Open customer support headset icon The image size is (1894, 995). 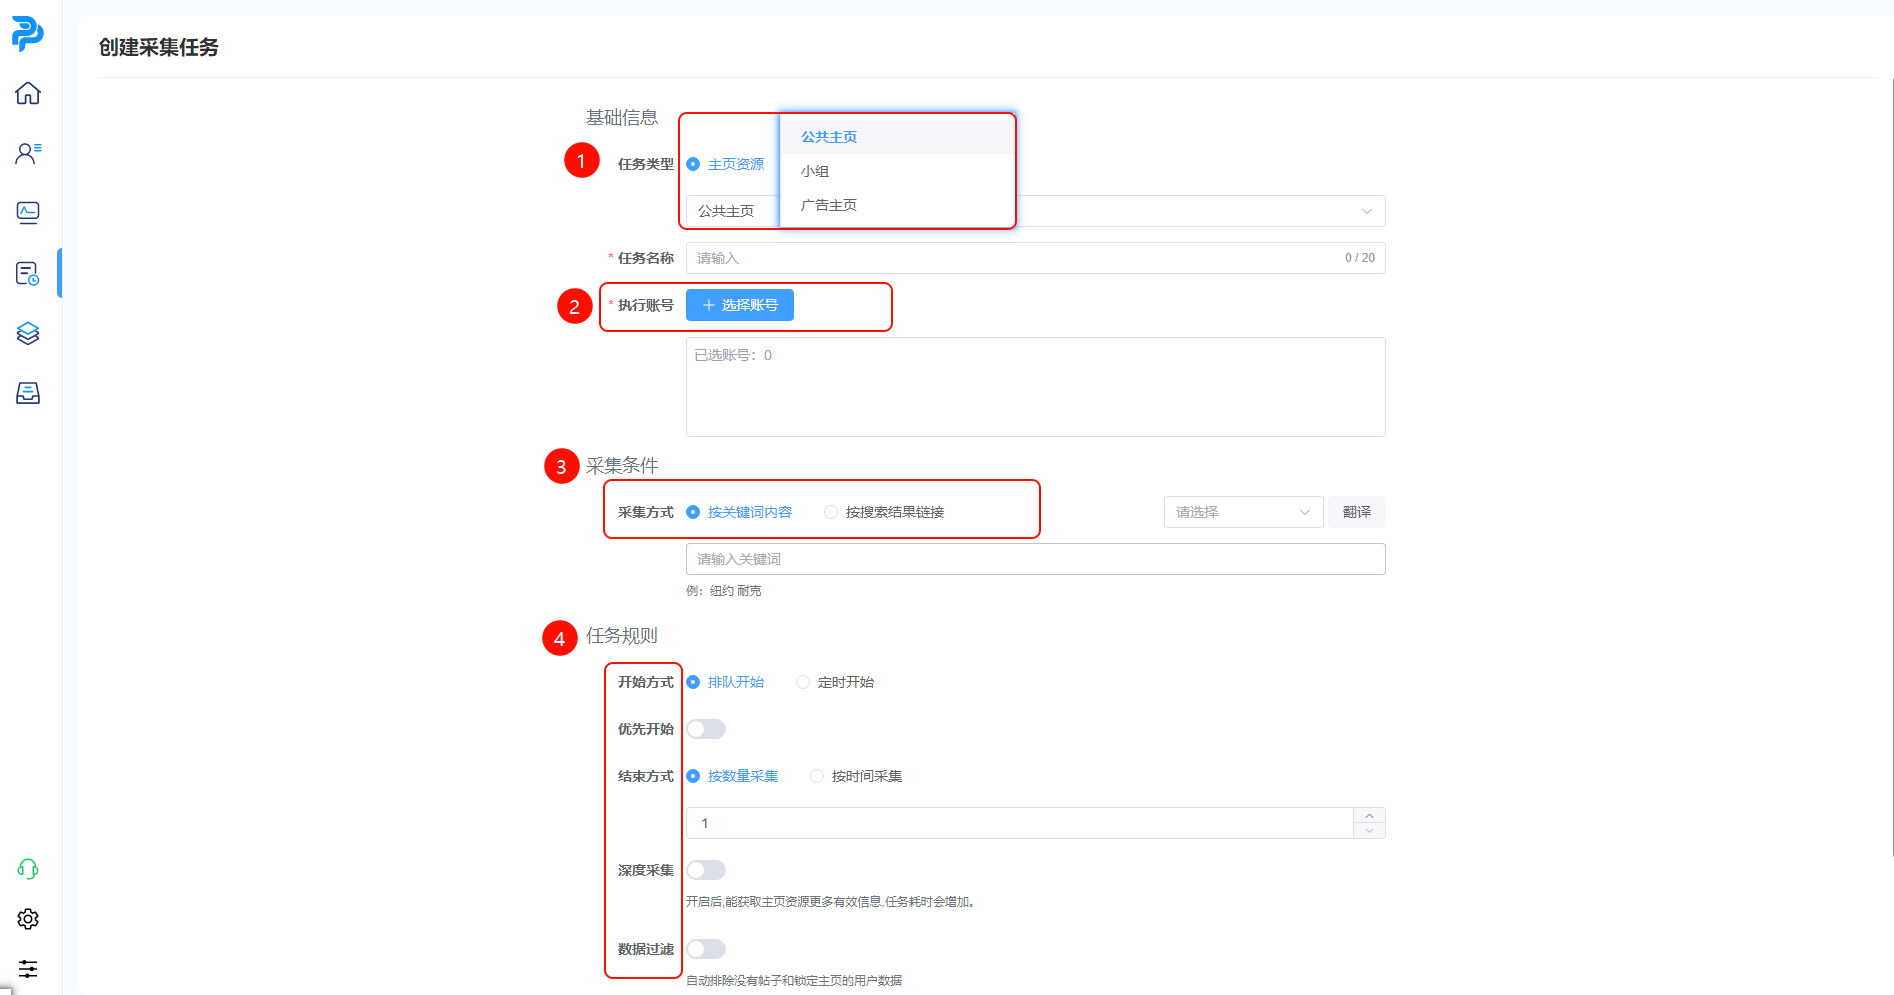pyautogui.click(x=28, y=869)
